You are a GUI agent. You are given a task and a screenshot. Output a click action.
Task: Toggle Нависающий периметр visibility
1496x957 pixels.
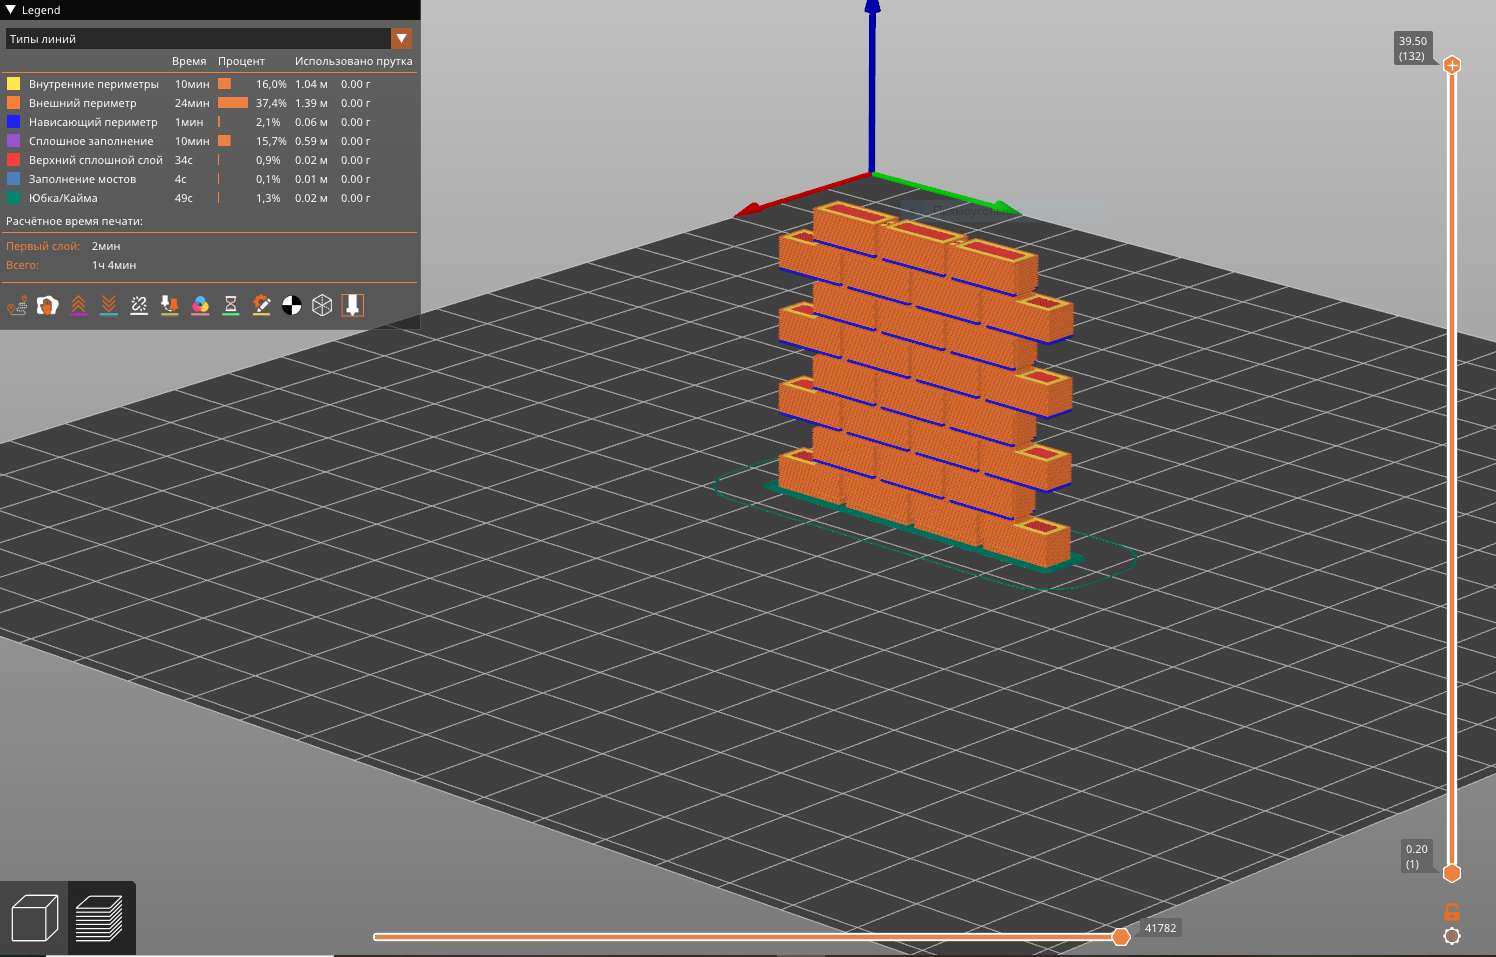[x=210, y=122]
